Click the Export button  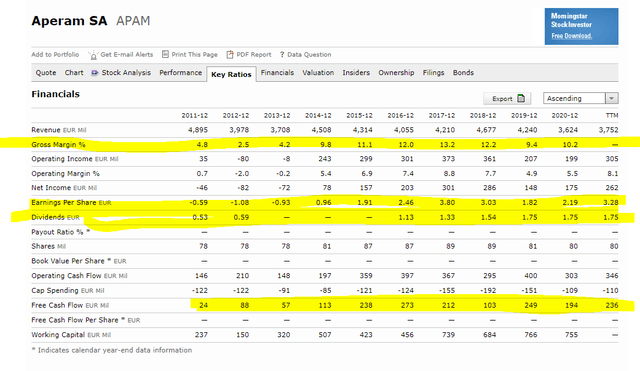[x=507, y=98]
